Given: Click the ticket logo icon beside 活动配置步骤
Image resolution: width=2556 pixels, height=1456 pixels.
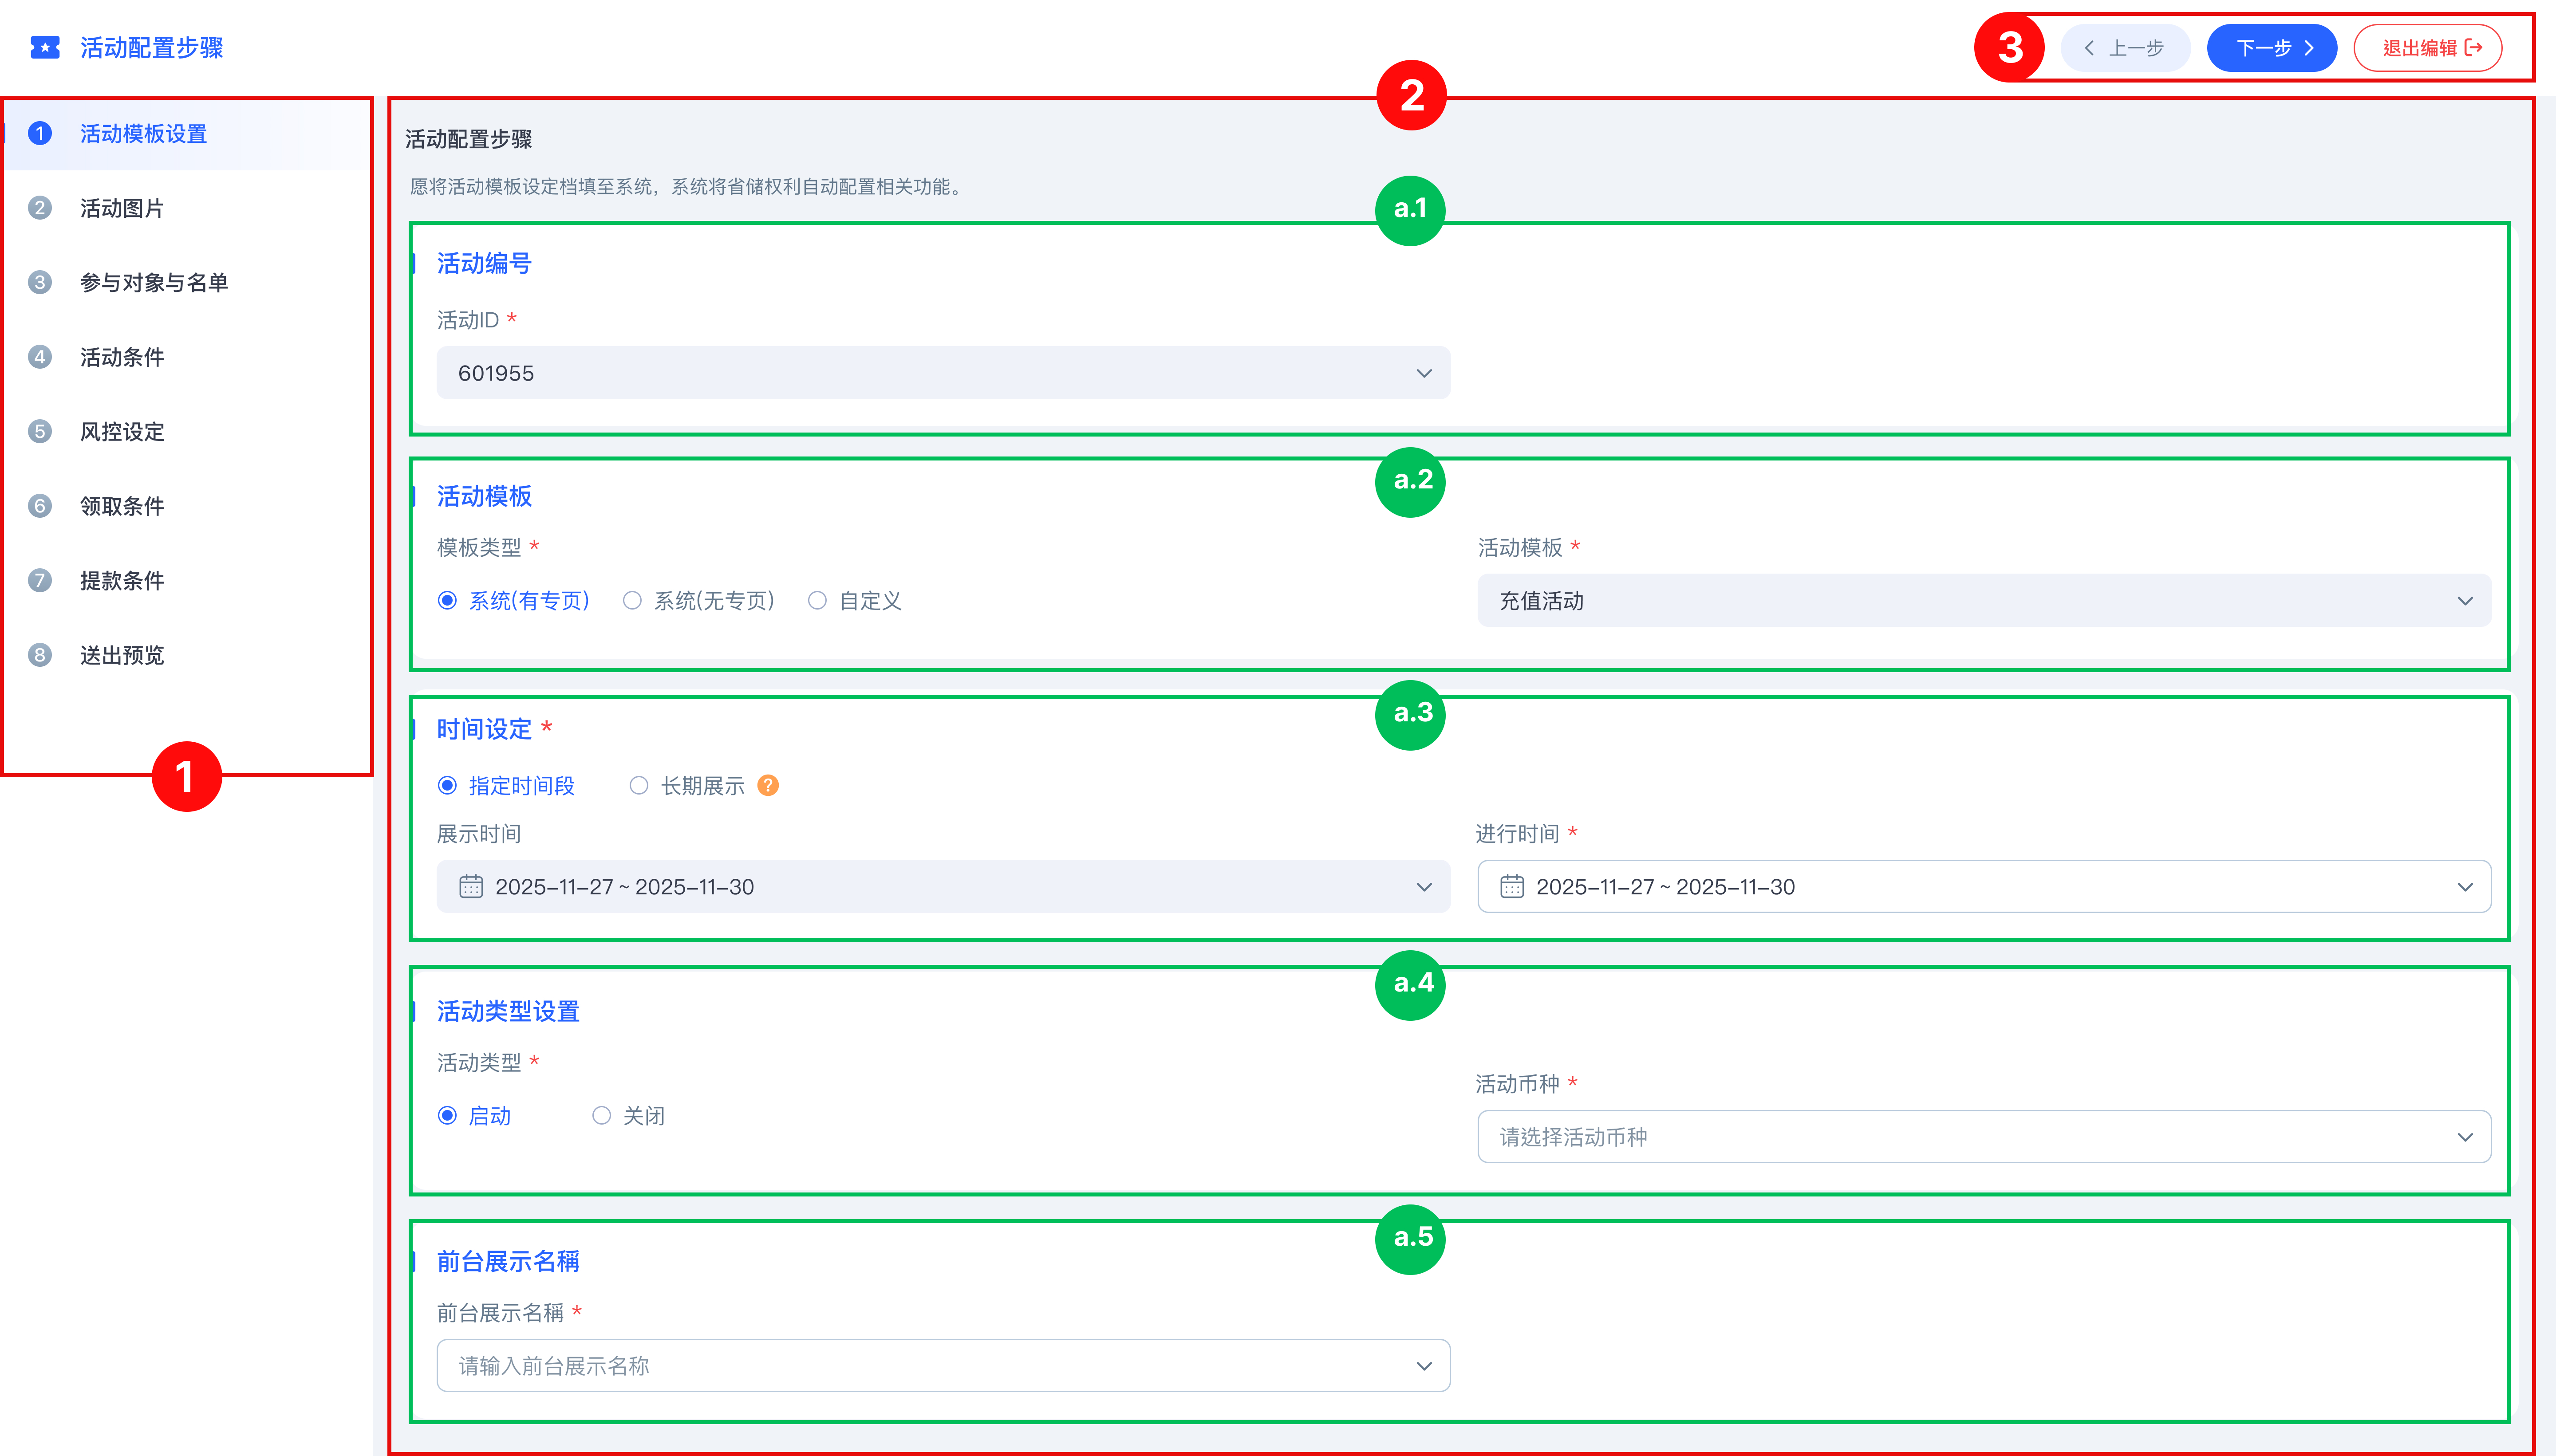Looking at the screenshot, I should tap(45, 48).
